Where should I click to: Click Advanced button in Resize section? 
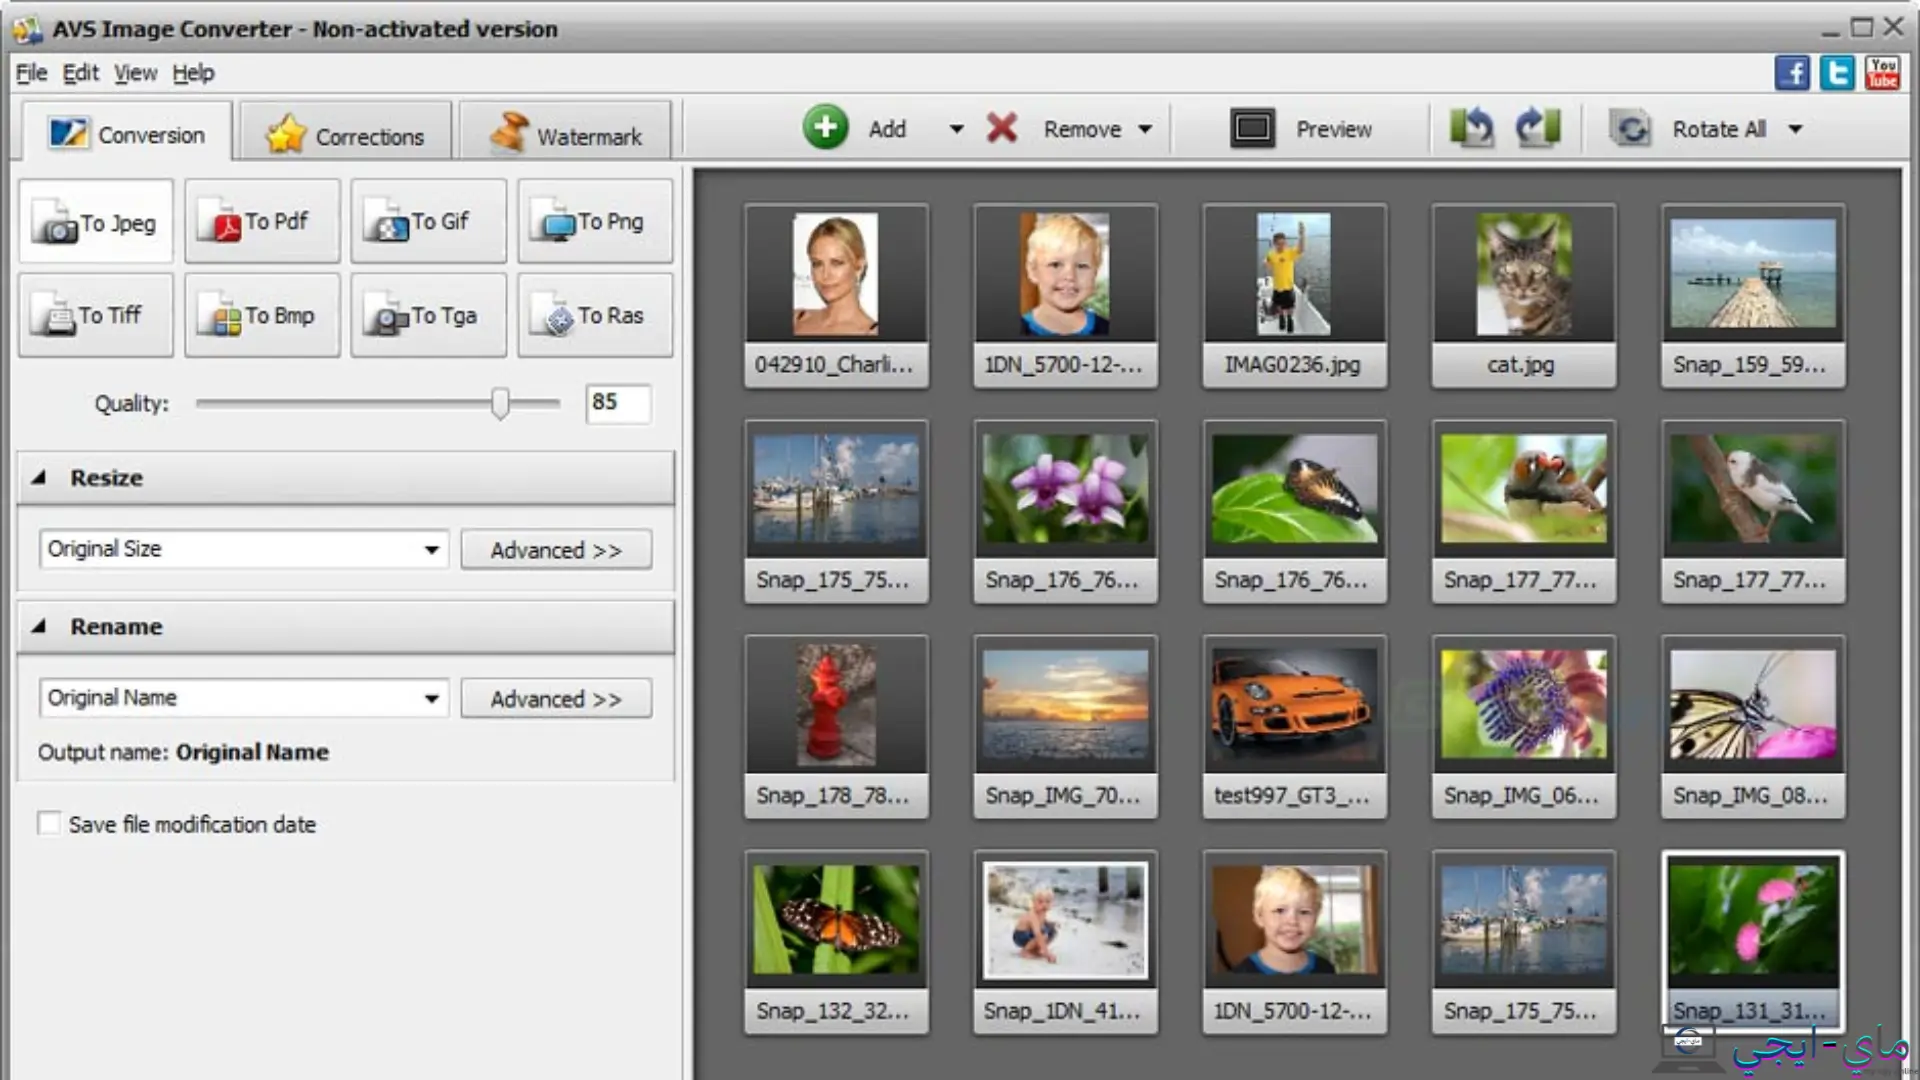556,550
